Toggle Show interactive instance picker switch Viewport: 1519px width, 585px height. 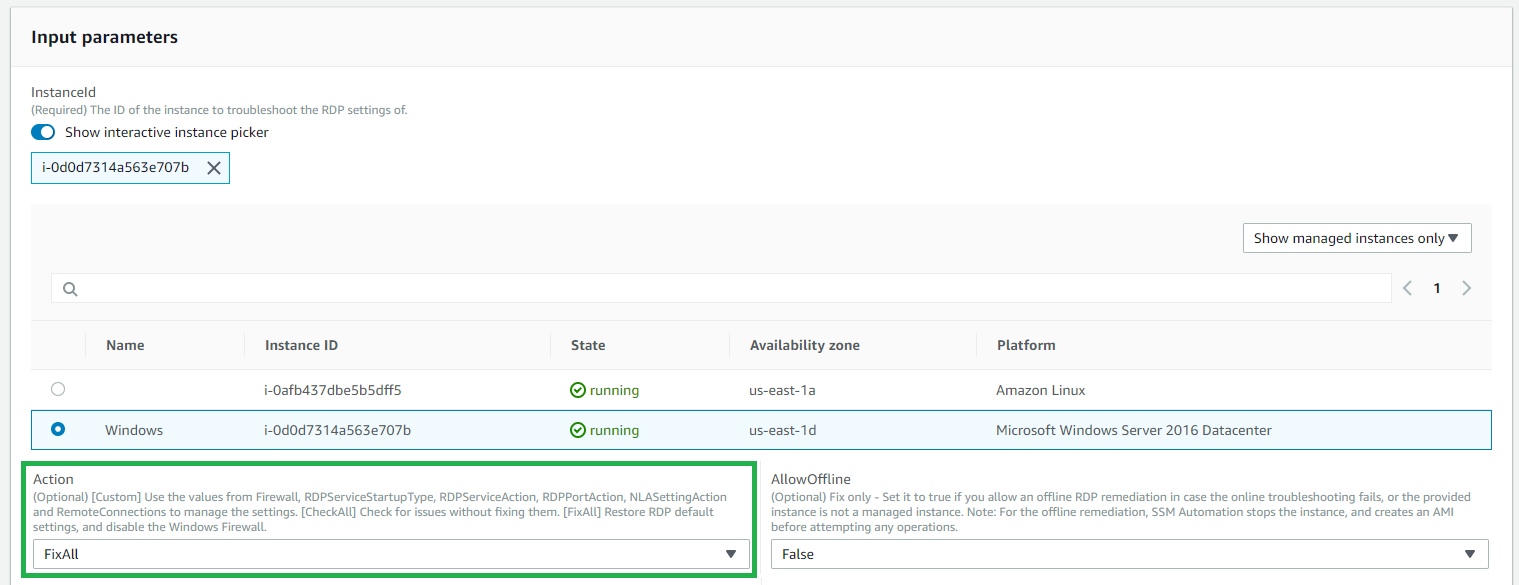coord(43,132)
